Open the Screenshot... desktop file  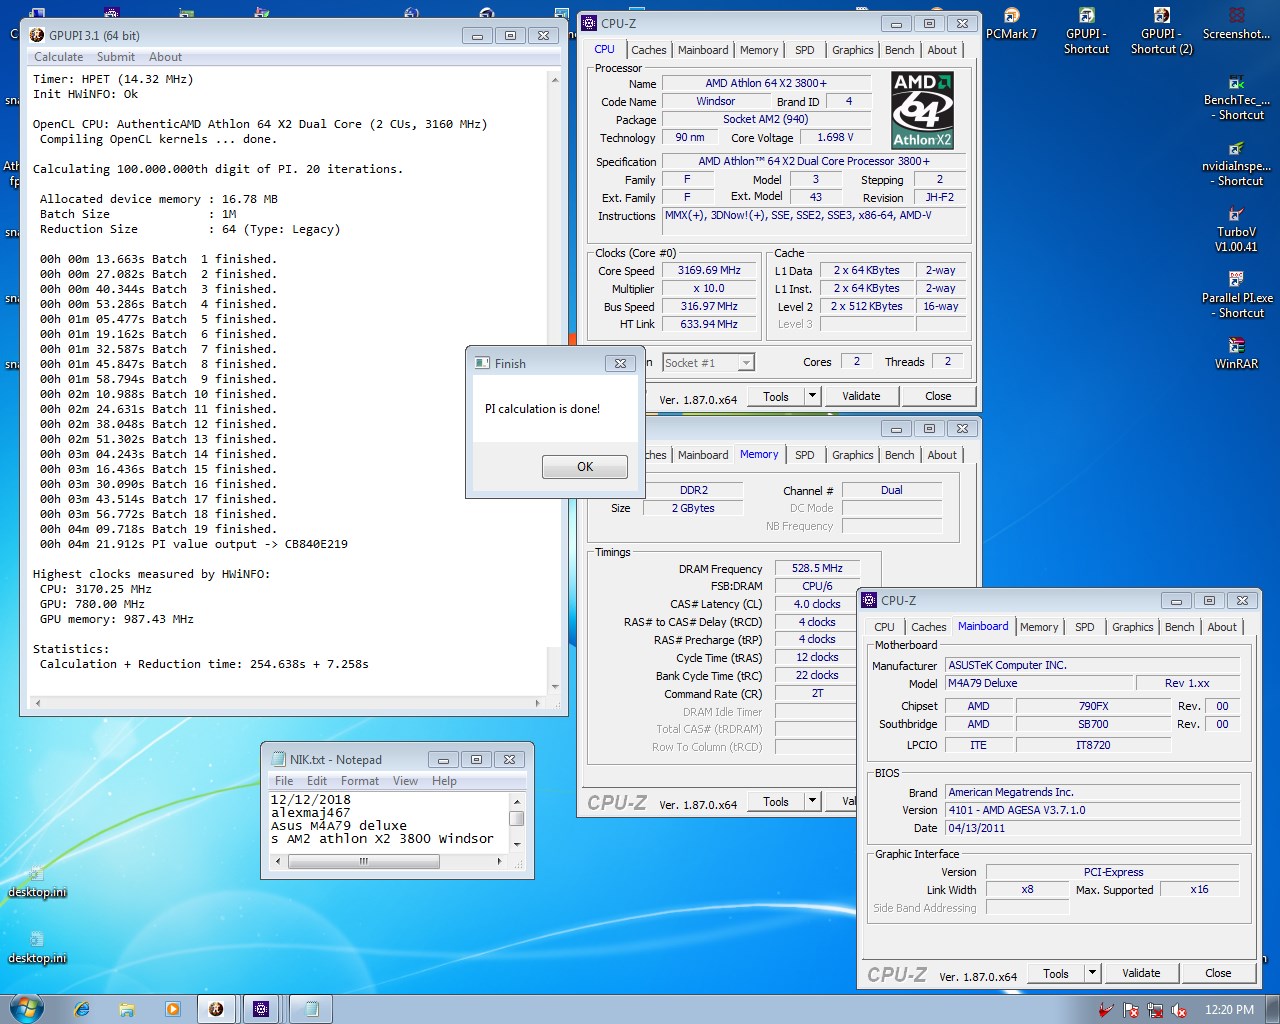pos(1236,24)
